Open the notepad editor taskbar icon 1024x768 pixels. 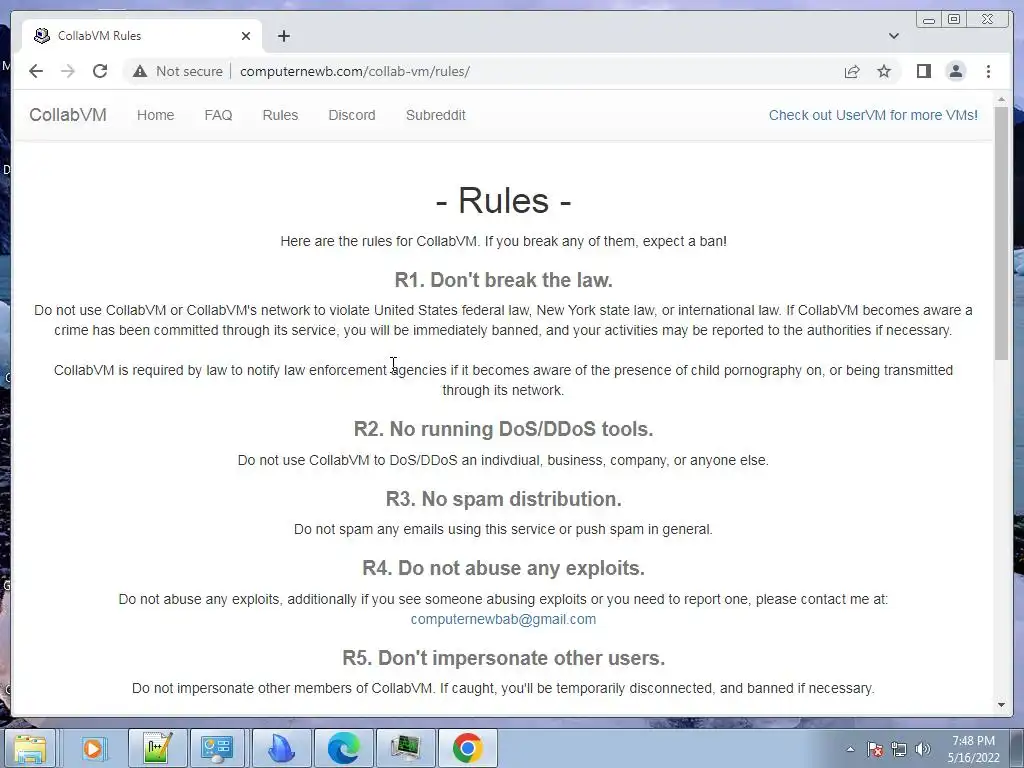(157, 748)
